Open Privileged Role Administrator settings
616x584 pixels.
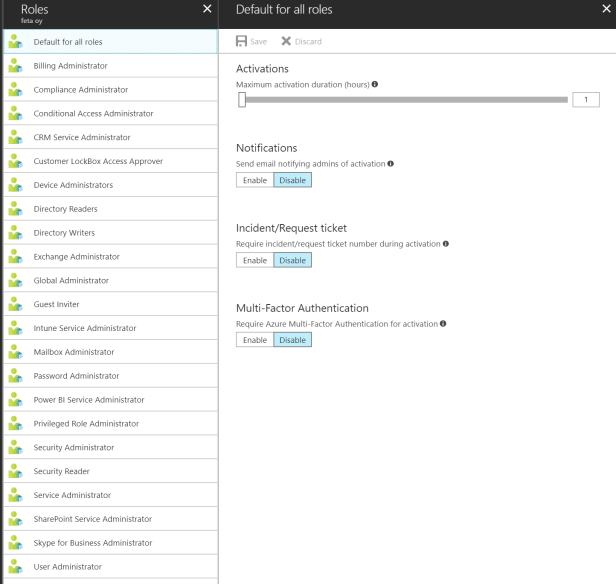(x=86, y=424)
